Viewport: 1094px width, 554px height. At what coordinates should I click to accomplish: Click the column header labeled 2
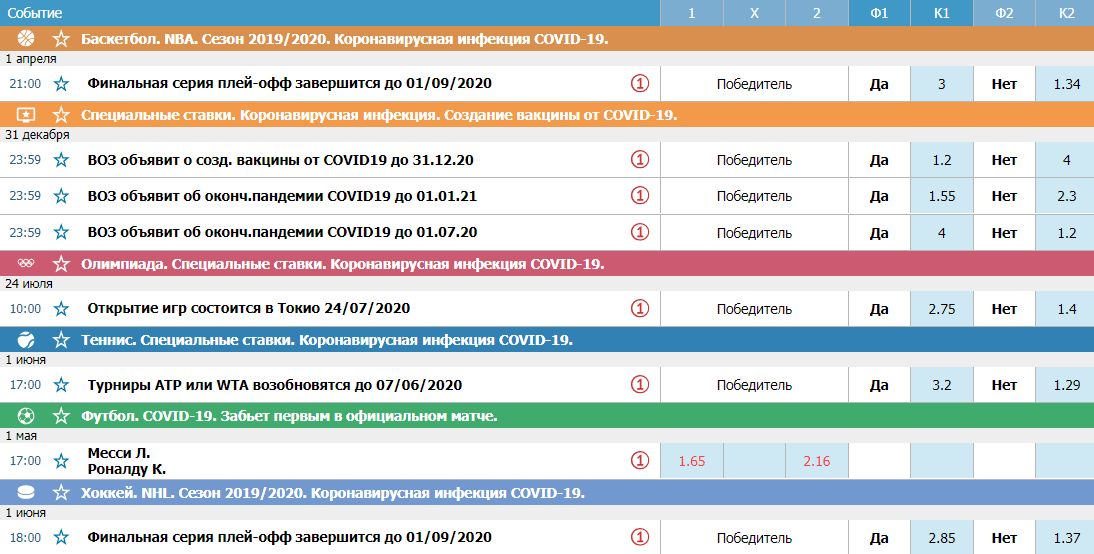point(816,13)
